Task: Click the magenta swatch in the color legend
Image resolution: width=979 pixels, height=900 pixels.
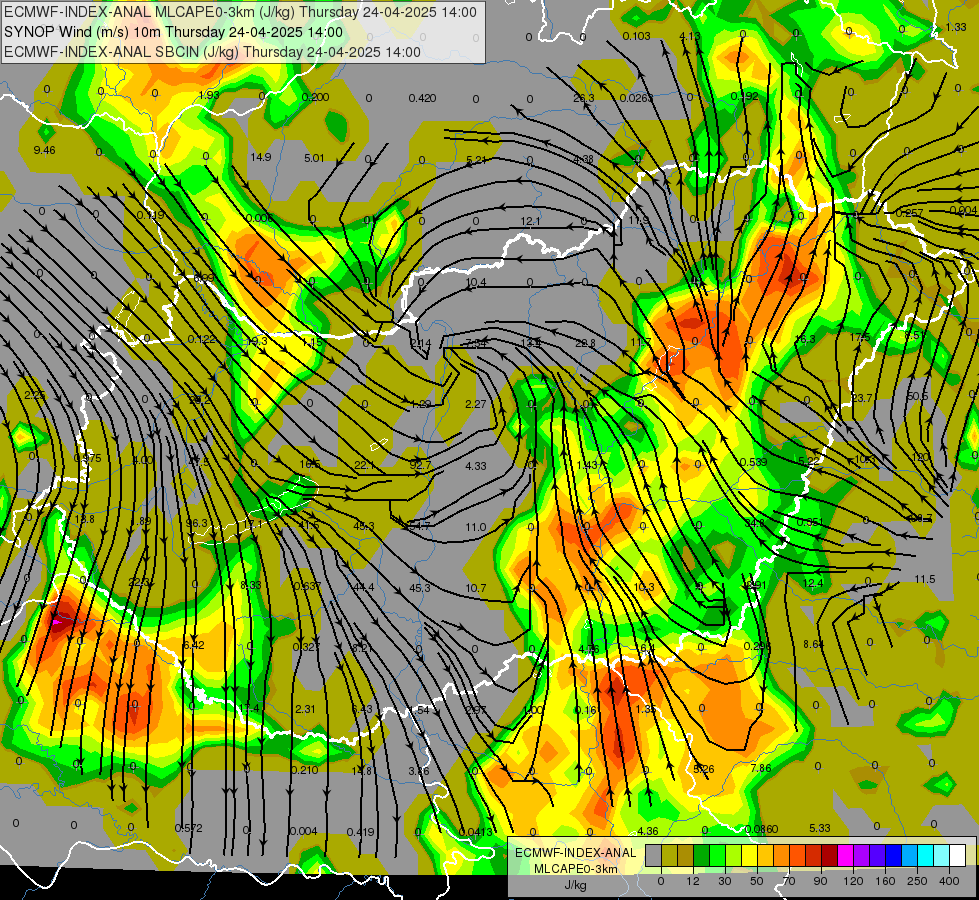Action: (846, 855)
